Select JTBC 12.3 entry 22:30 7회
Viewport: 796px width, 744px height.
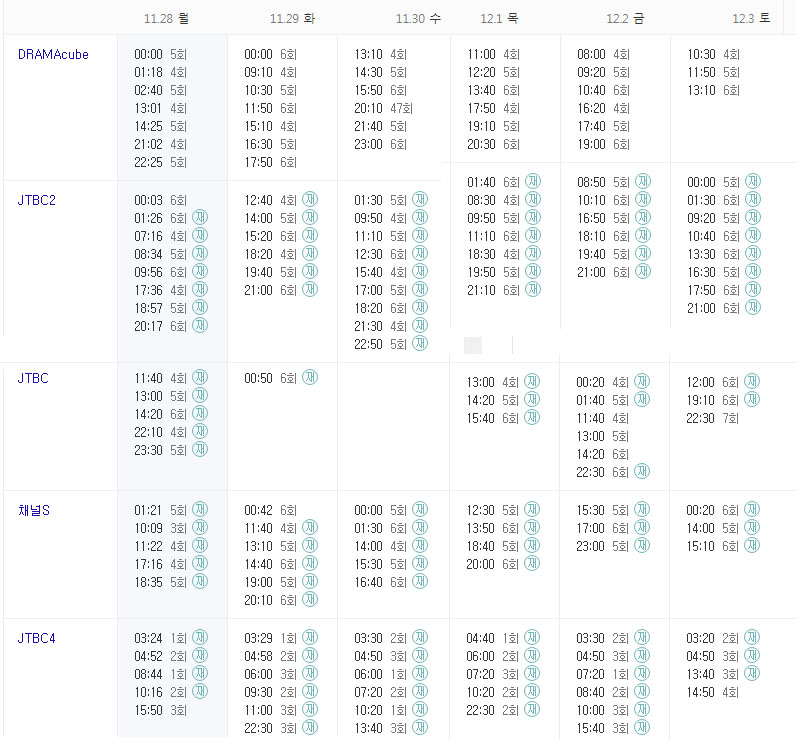coord(713,418)
